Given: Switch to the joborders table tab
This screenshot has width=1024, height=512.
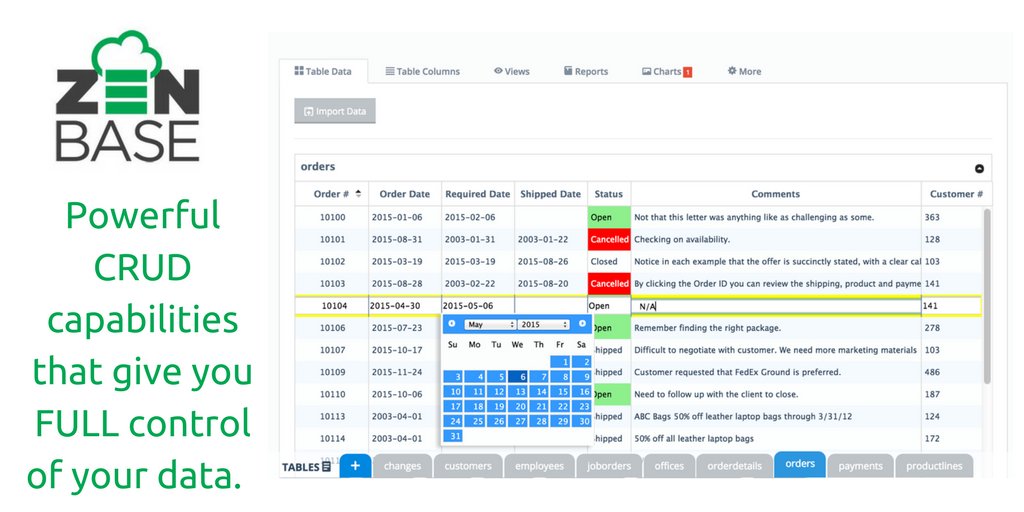Looking at the screenshot, I should (x=609, y=466).
